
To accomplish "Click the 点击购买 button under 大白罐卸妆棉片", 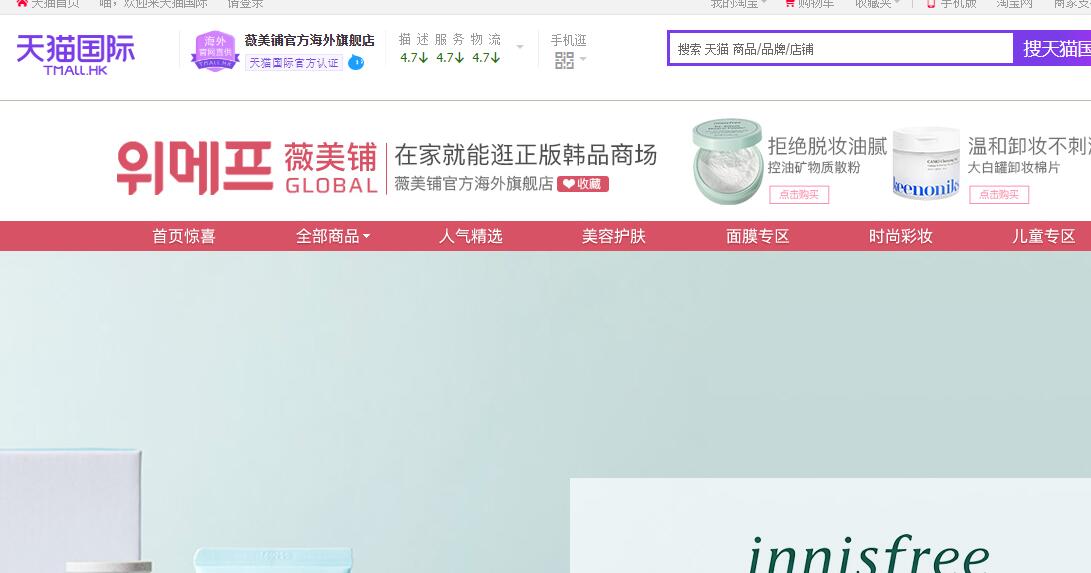I will (998, 195).
